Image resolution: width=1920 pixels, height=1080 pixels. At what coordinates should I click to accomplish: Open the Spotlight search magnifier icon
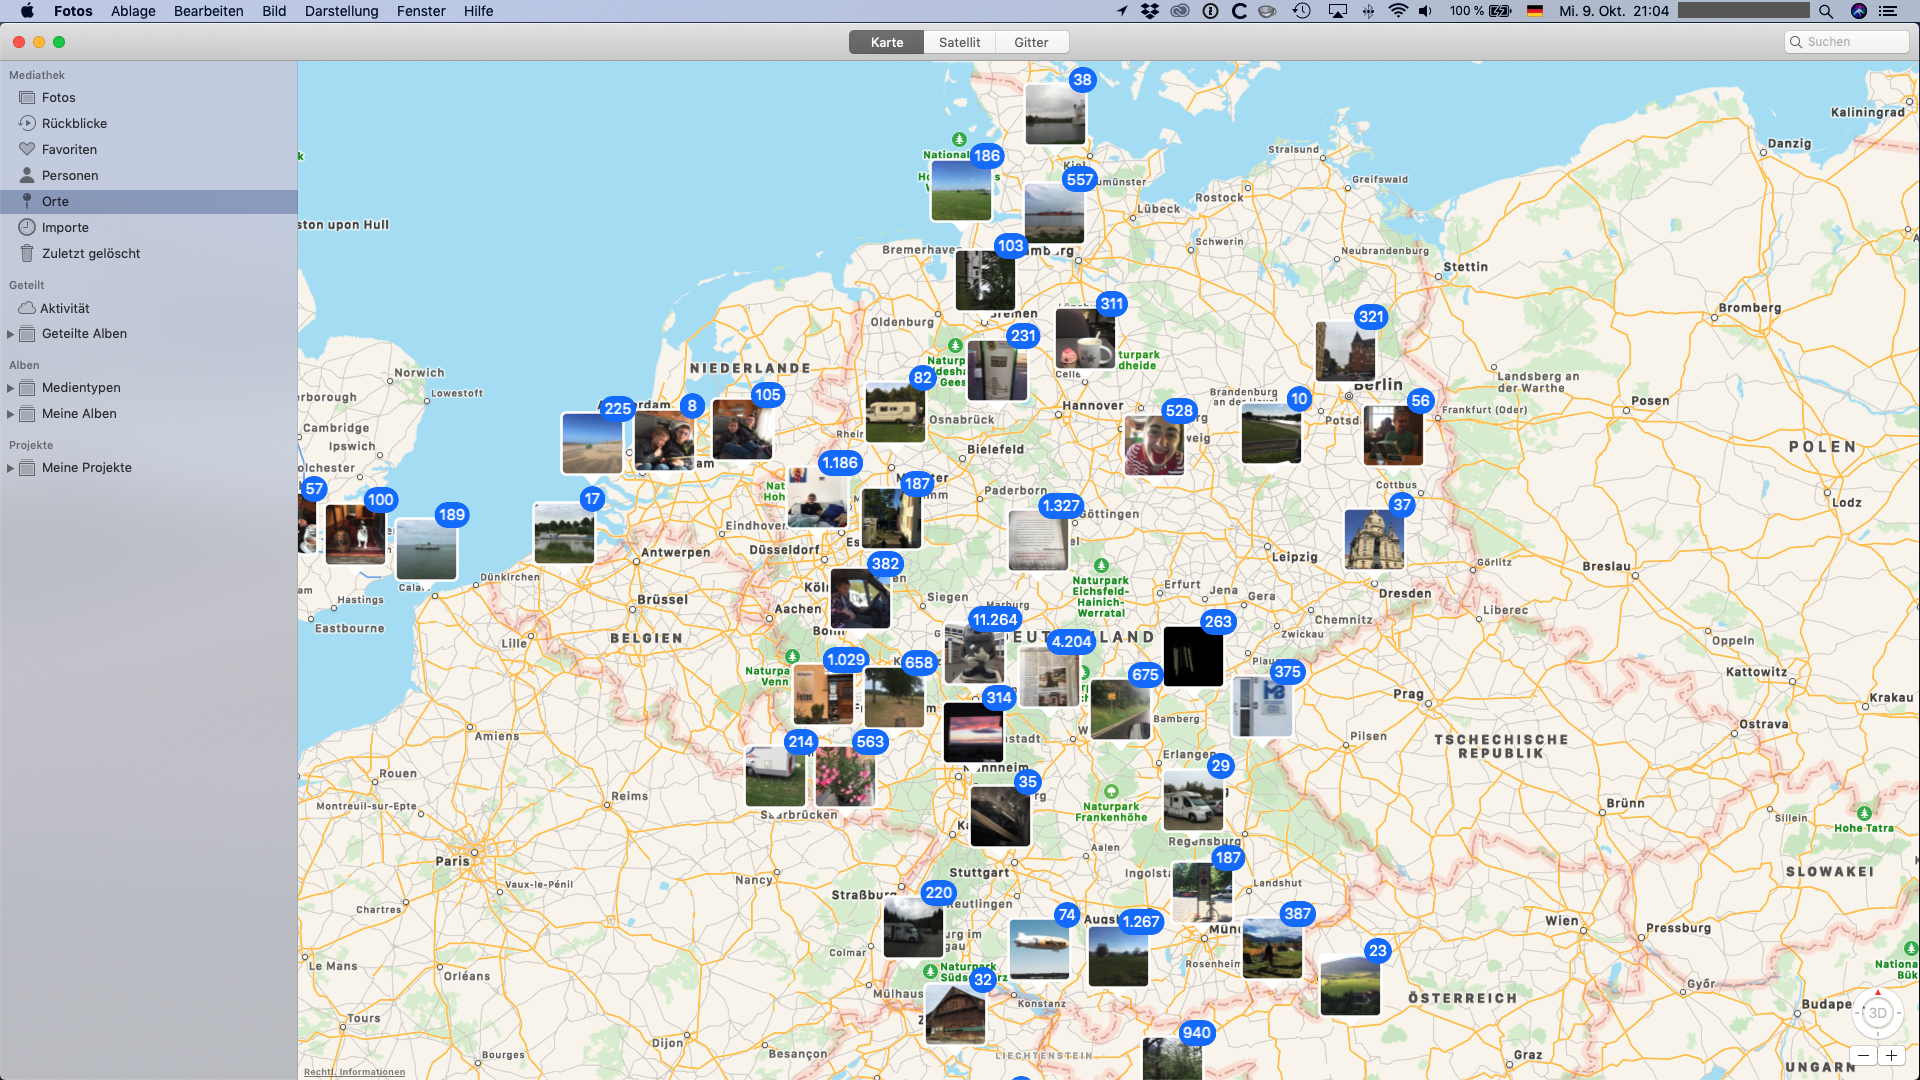pos(1826,11)
